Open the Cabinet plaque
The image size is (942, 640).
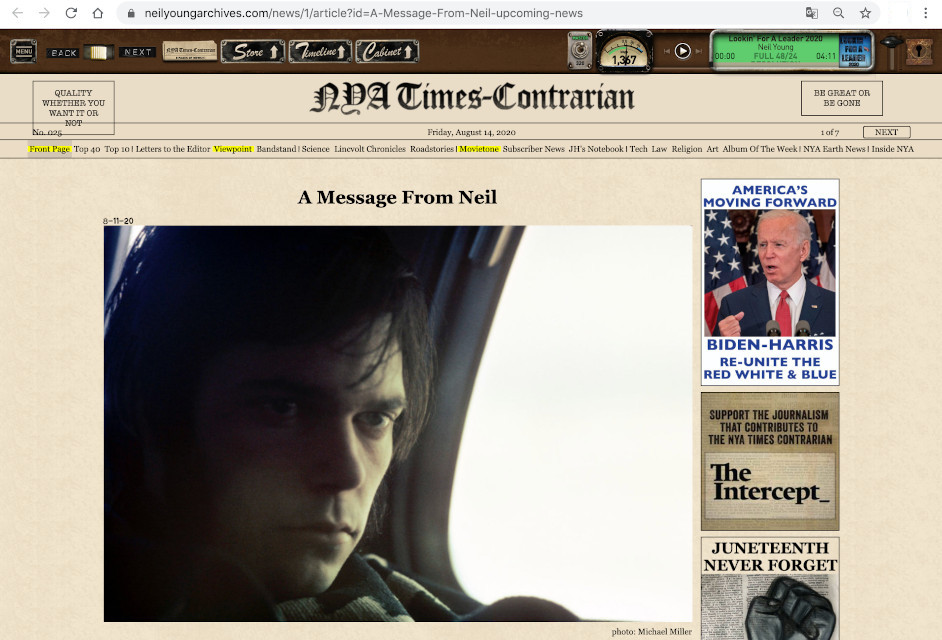tap(387, 52)
